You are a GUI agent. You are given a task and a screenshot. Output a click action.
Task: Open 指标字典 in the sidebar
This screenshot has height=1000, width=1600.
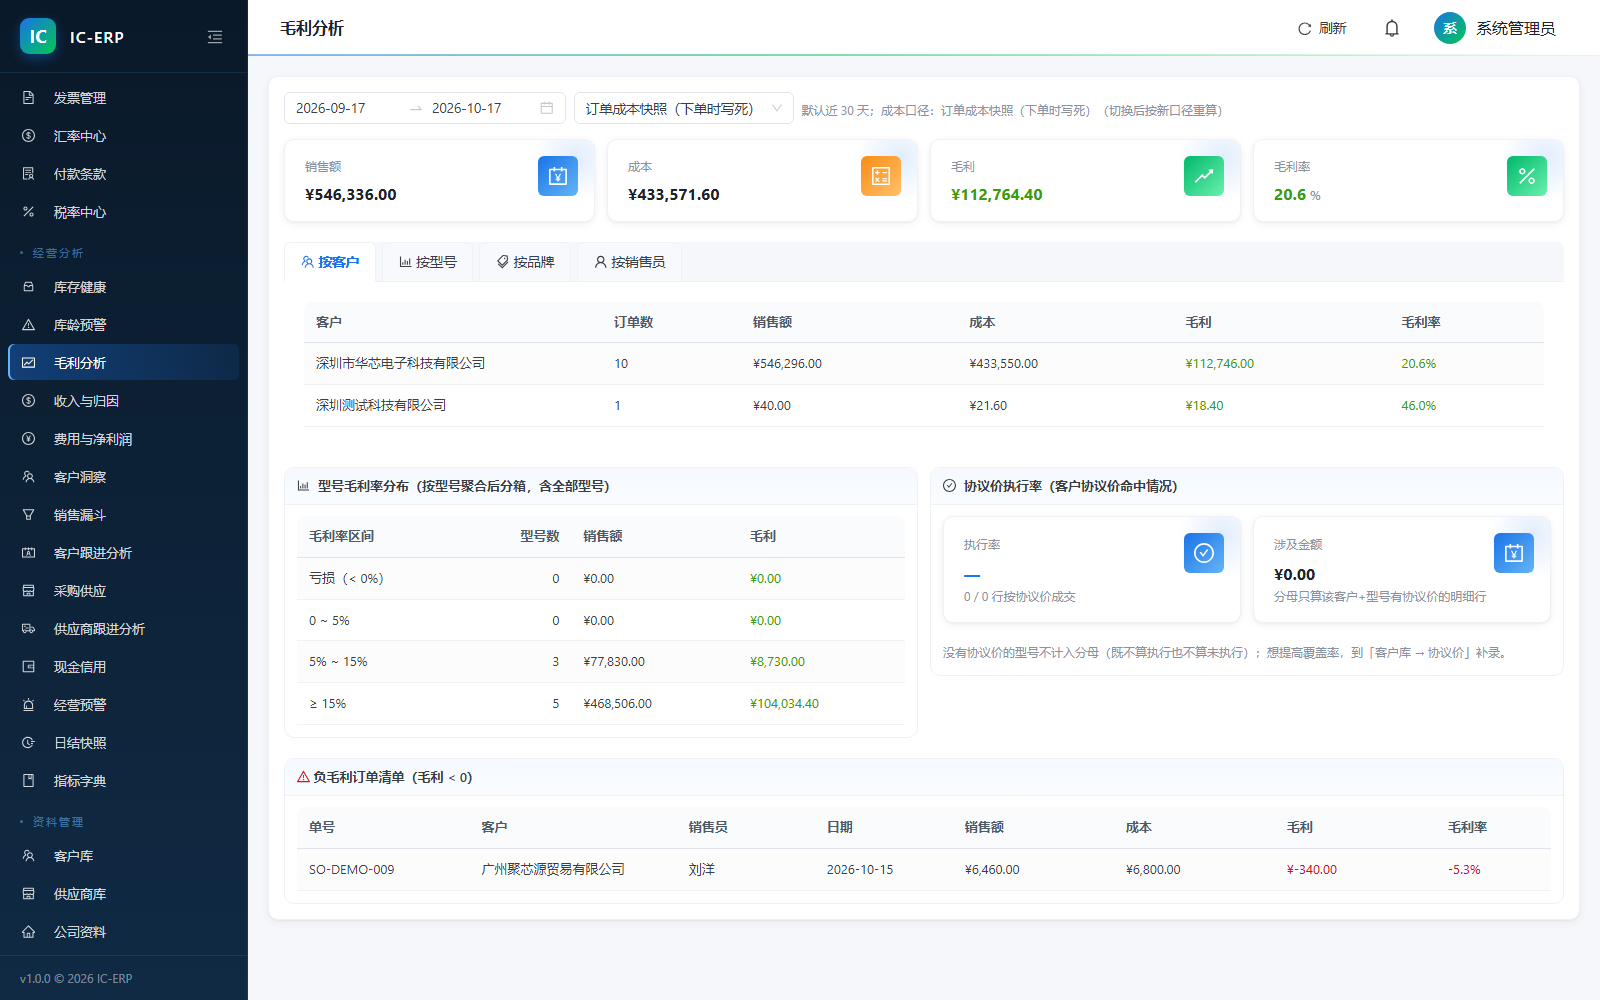(123, 781)
